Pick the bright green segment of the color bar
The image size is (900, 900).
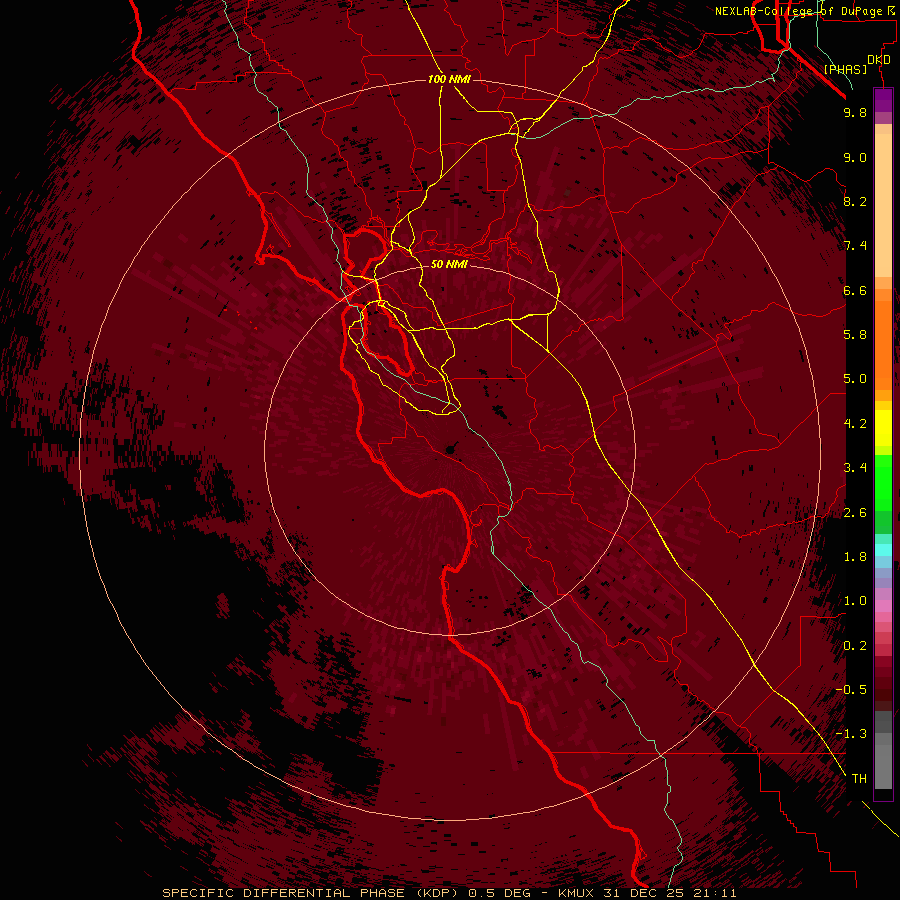(883, 483)
